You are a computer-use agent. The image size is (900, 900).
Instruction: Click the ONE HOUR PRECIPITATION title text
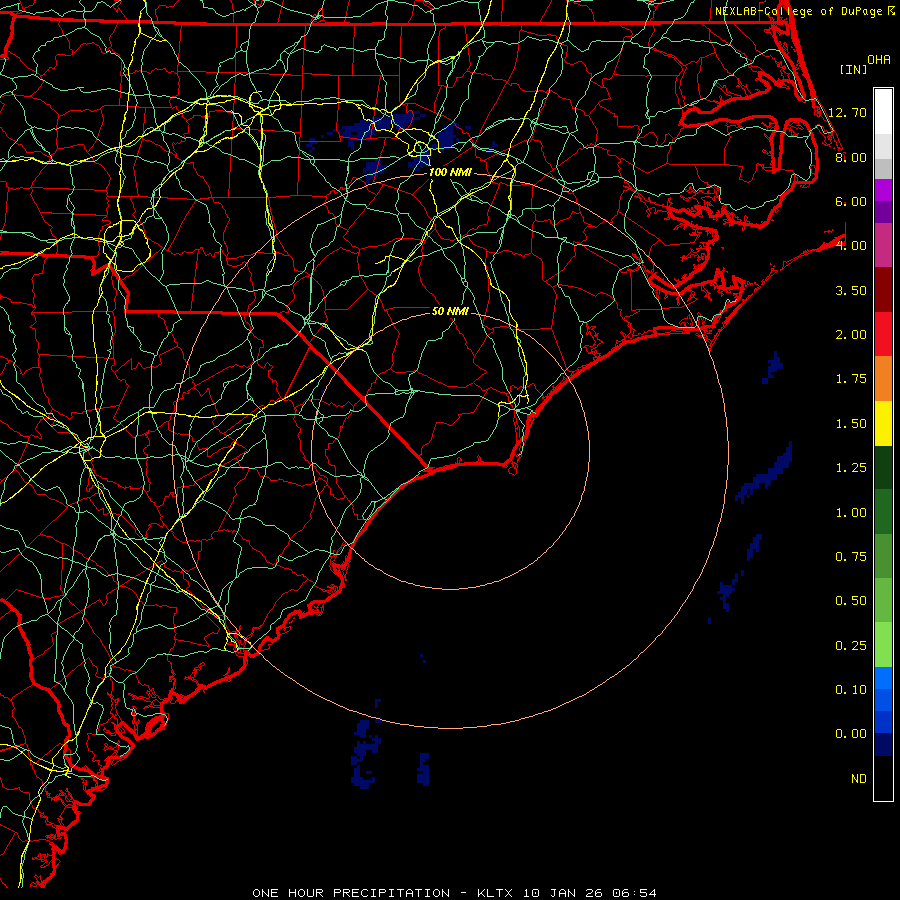(351, 893)
